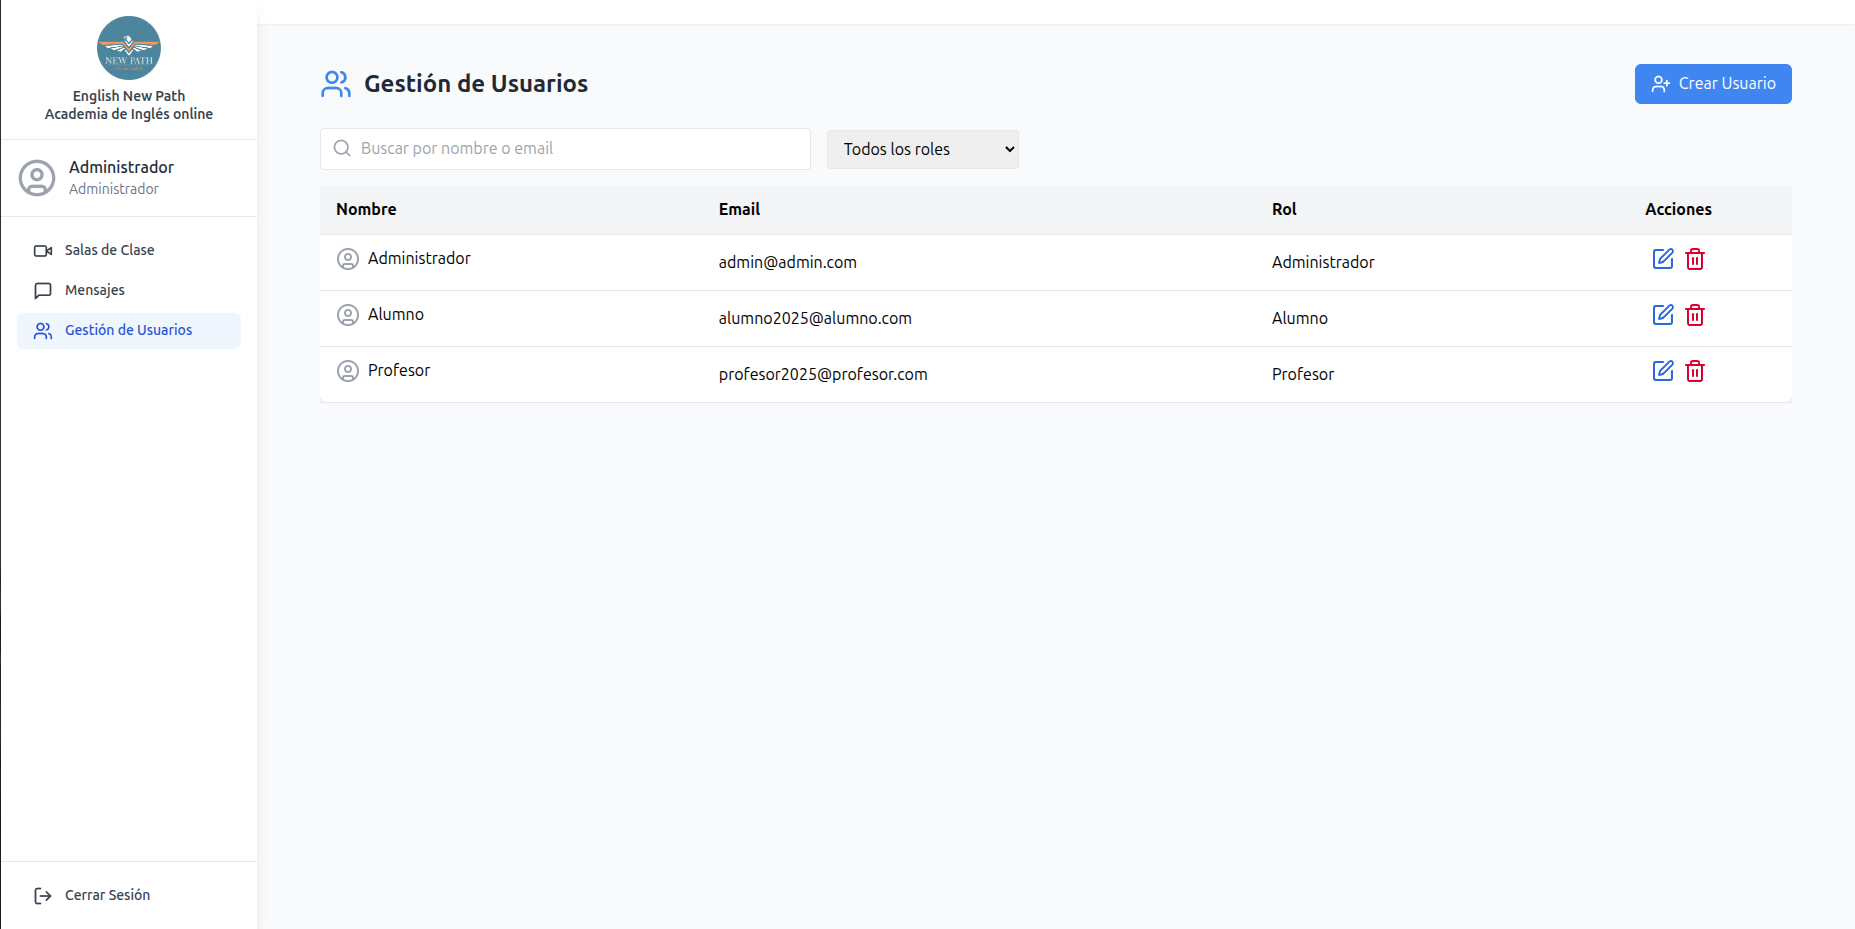Delete the Profesor user
The height and width of the screenshot is (929, 1855).
pos(1694,371)
